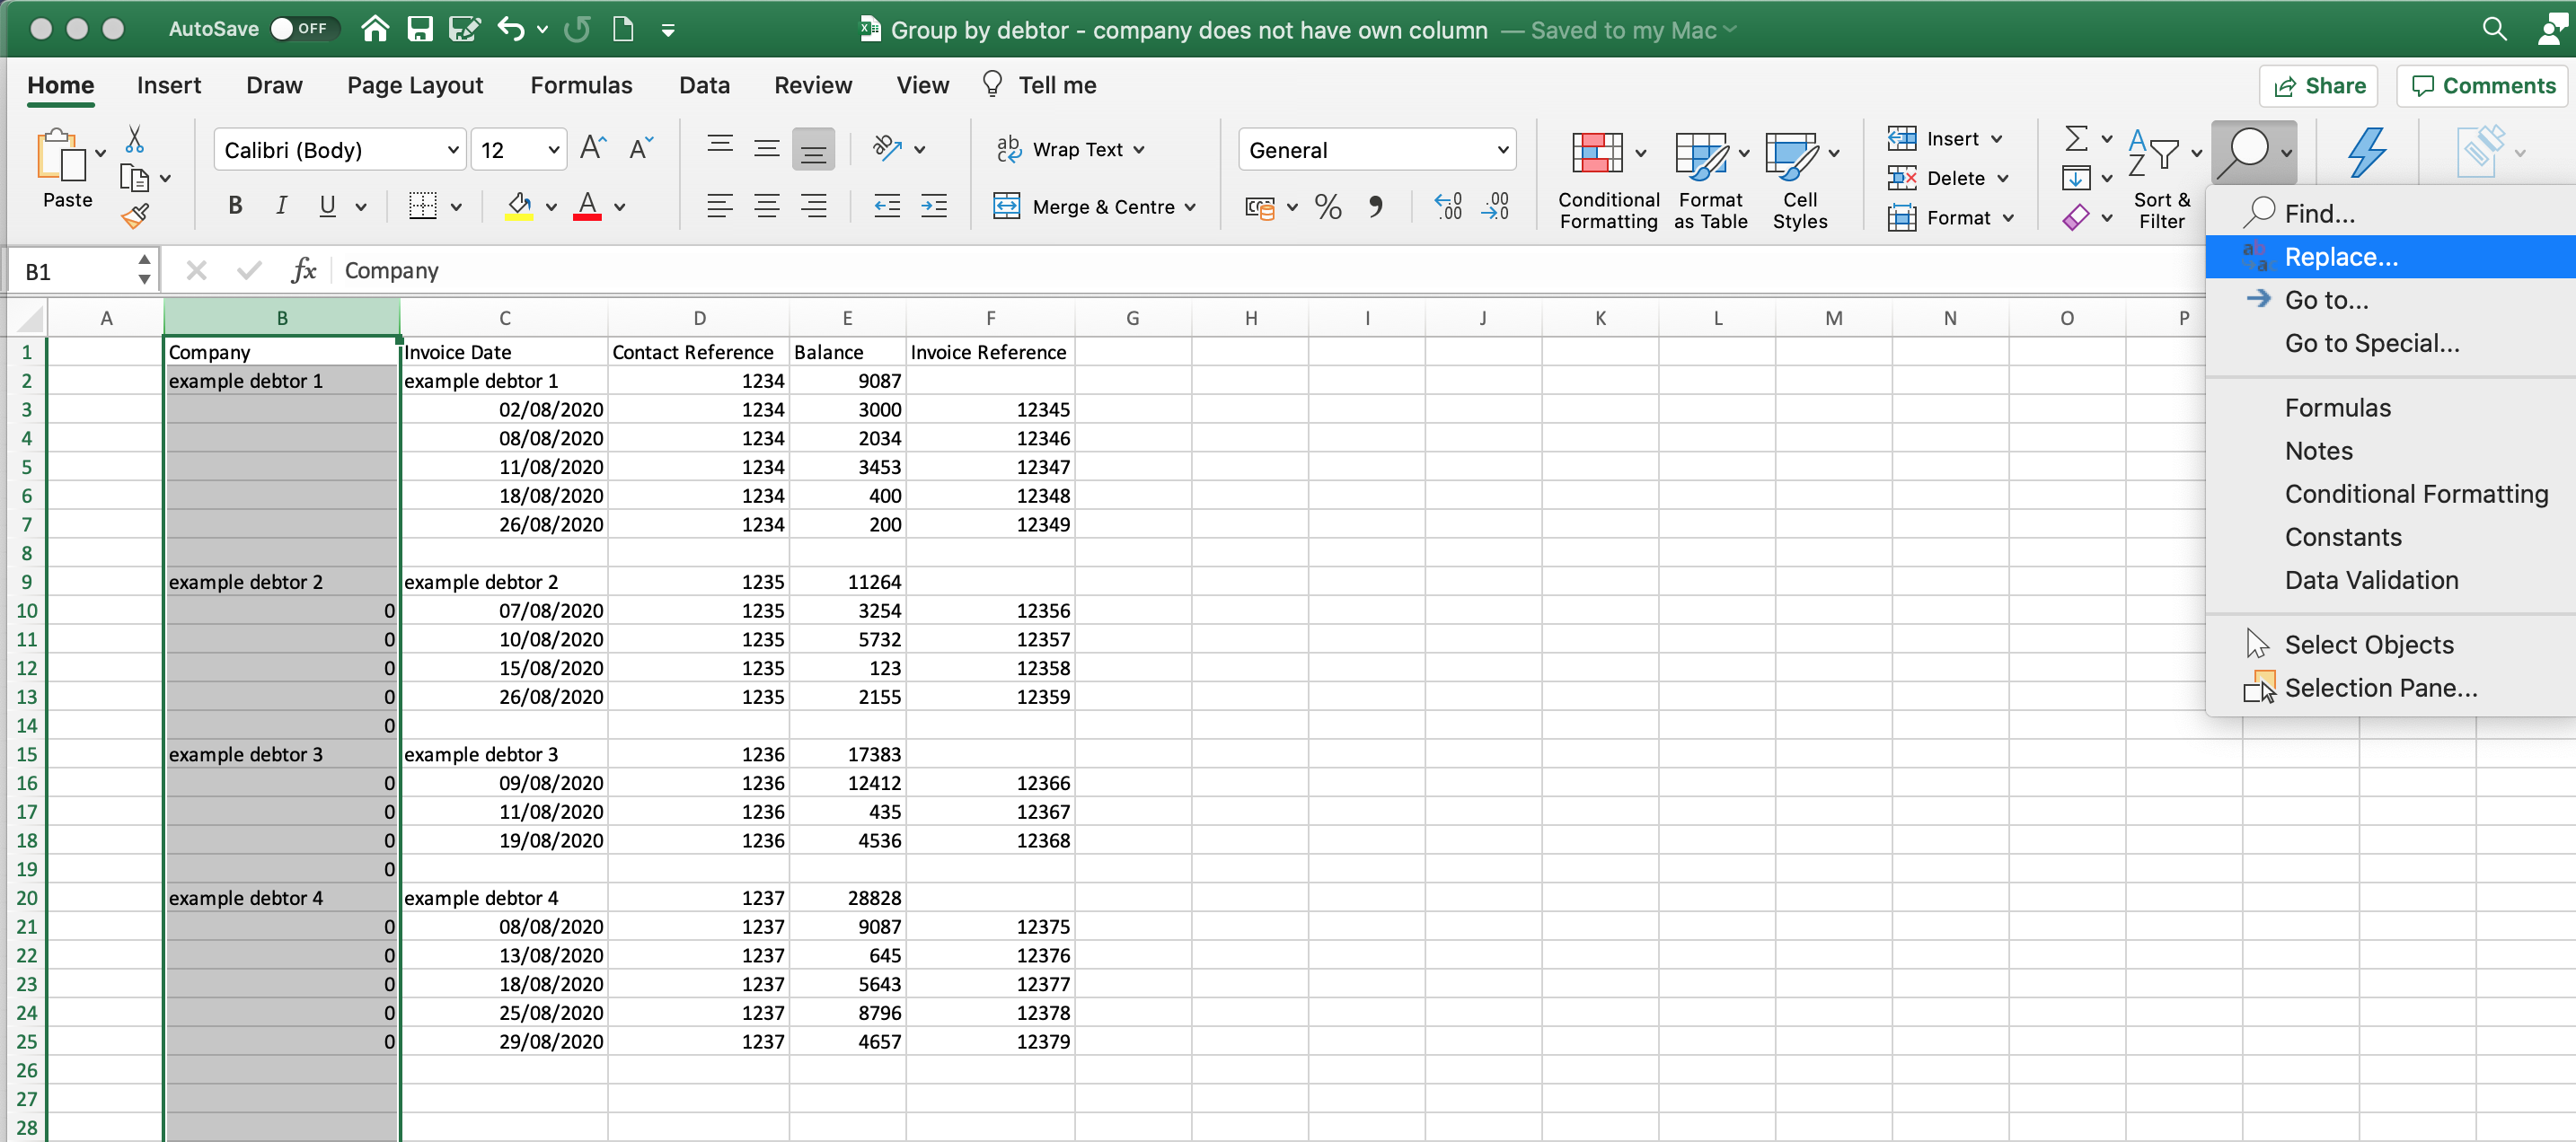Viewport: 2576px width, 1142px height.
Task: Switch to the Insert ribbon tab
Action: point(169,86)
